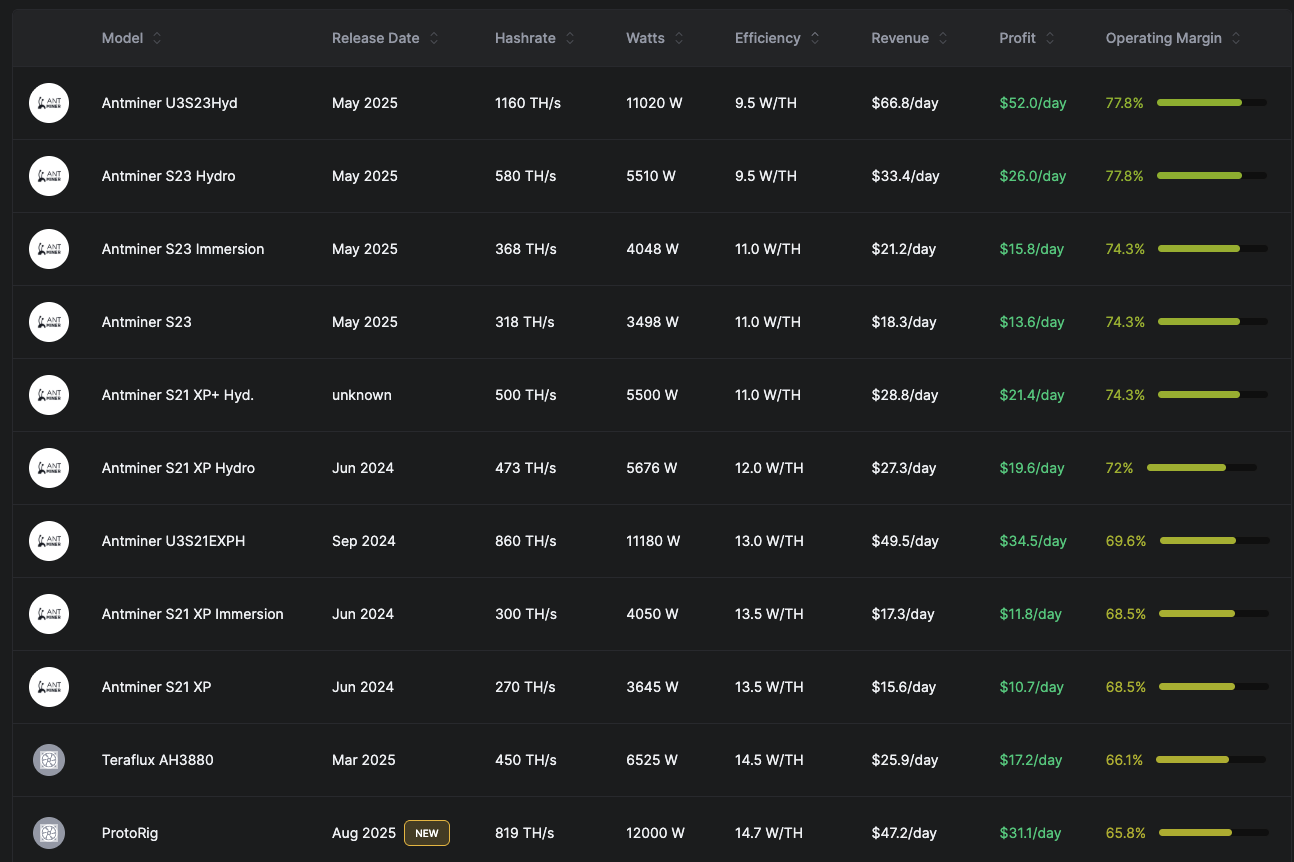Click the 72% operating margin bar
1294x862 pixels.
pyautogui.click(x=1202, y=468)
